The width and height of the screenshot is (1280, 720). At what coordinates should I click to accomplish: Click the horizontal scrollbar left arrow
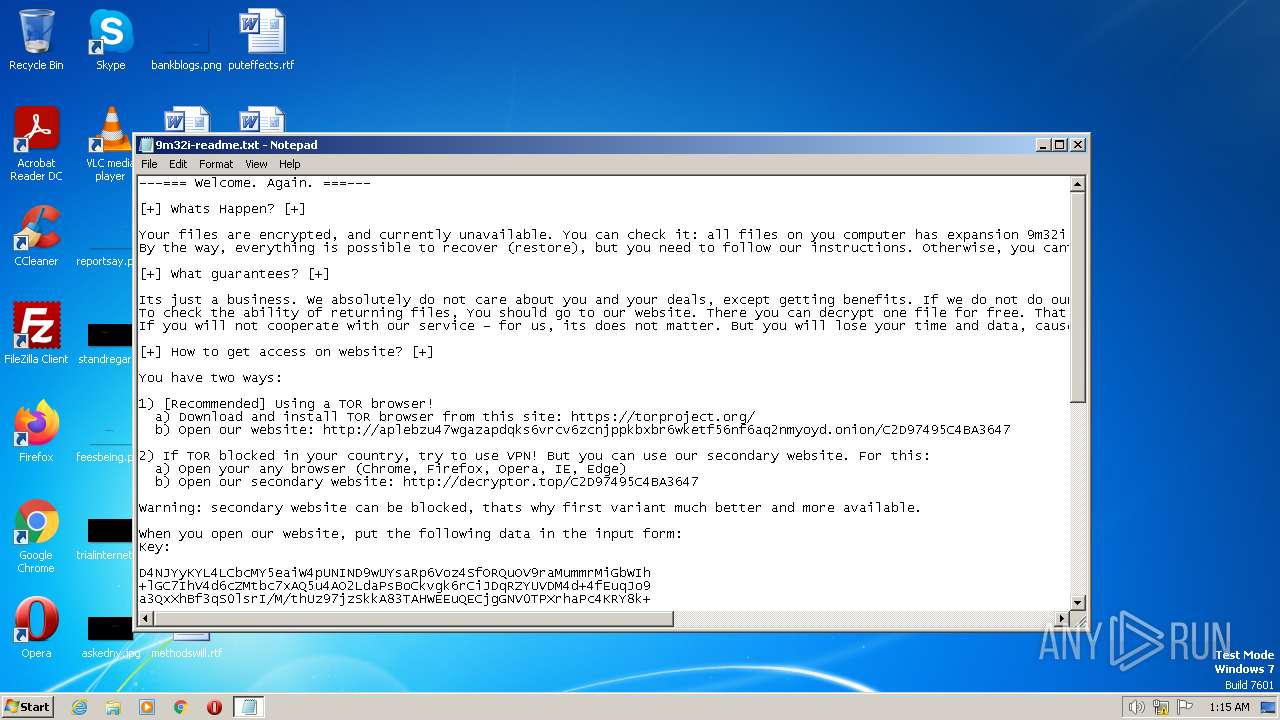147,619
